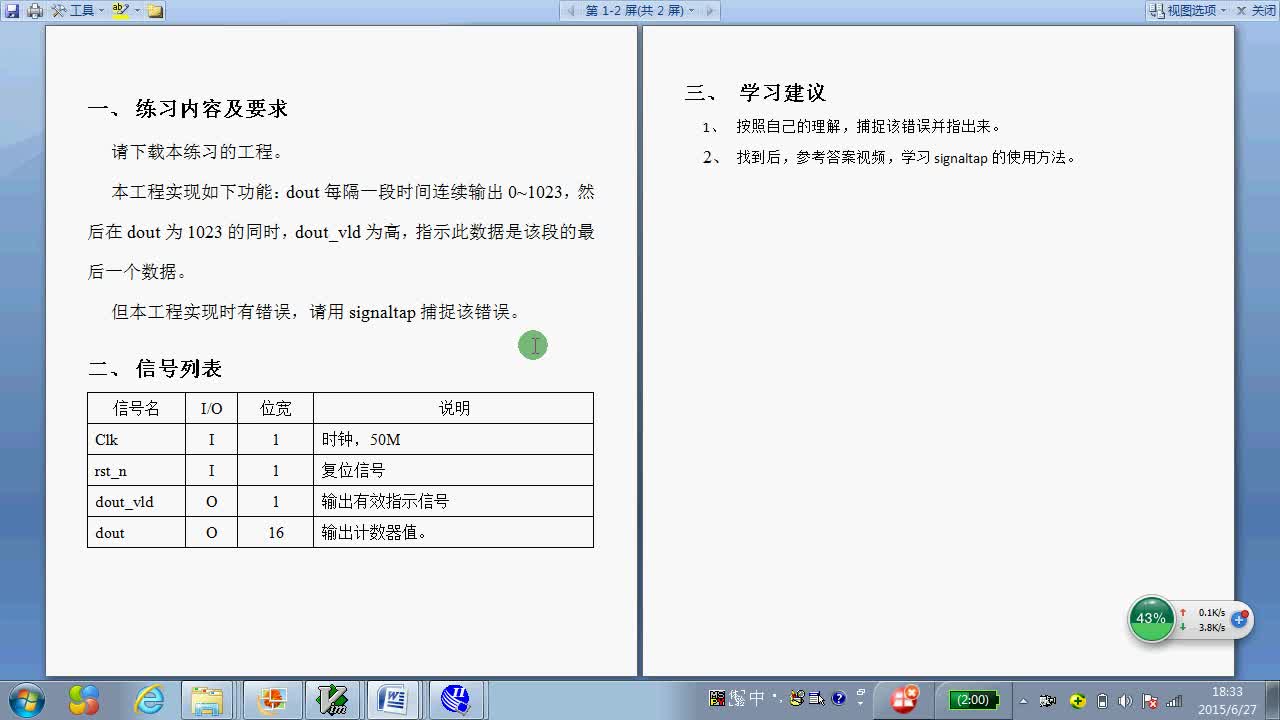Show hidden tray icons arrow

click(x=1023, y=700)
